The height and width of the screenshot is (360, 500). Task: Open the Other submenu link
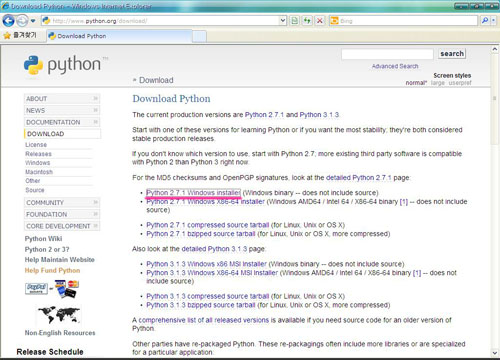(33, 181)
